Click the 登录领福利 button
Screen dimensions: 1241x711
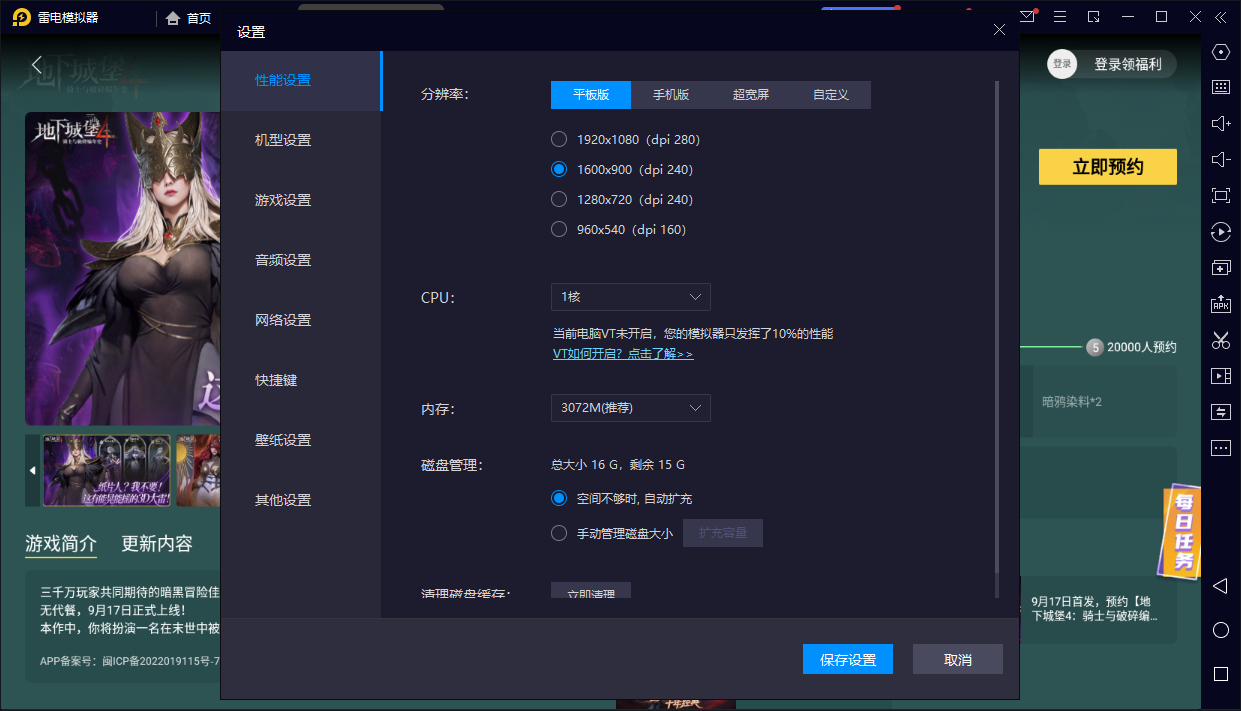tap(1128, 64)
